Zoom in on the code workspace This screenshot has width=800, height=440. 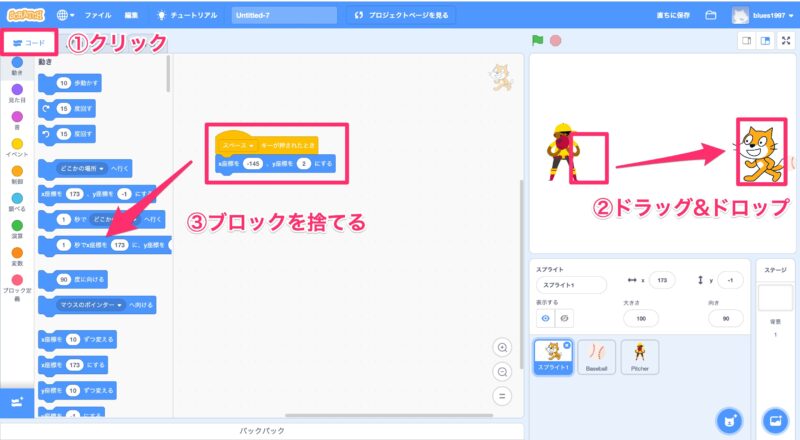503,347
